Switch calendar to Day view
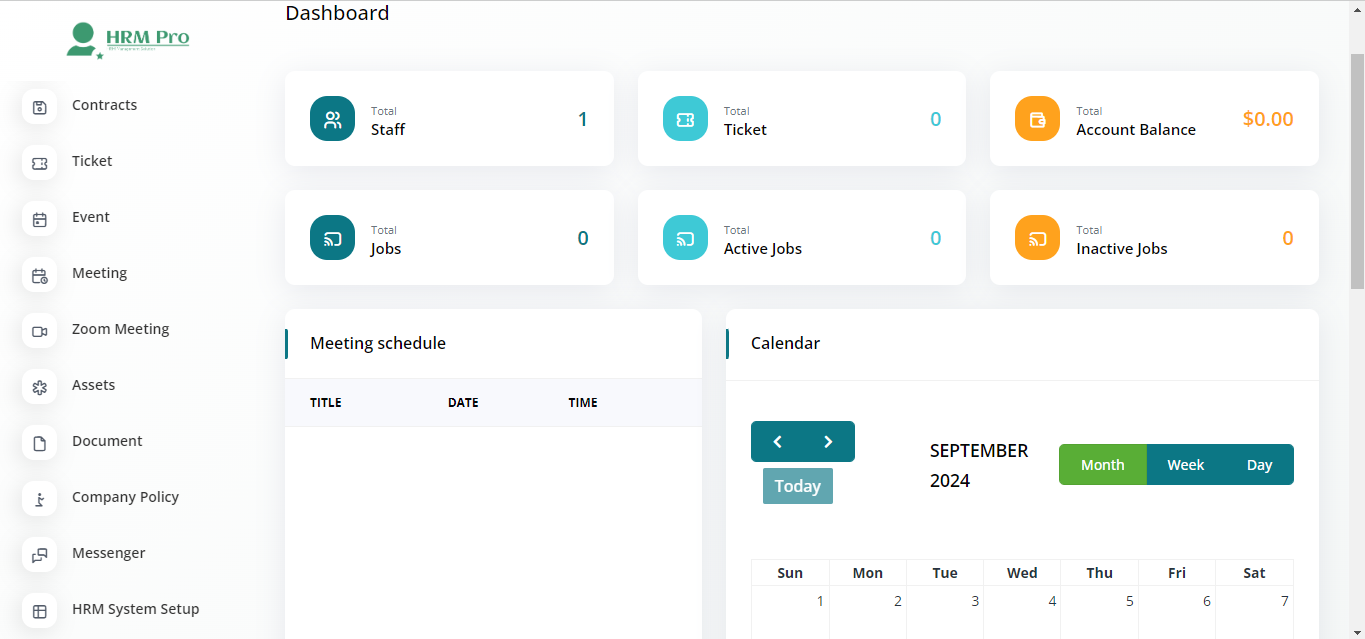This screenshot has width=1365, height=639. (1259, 465)
